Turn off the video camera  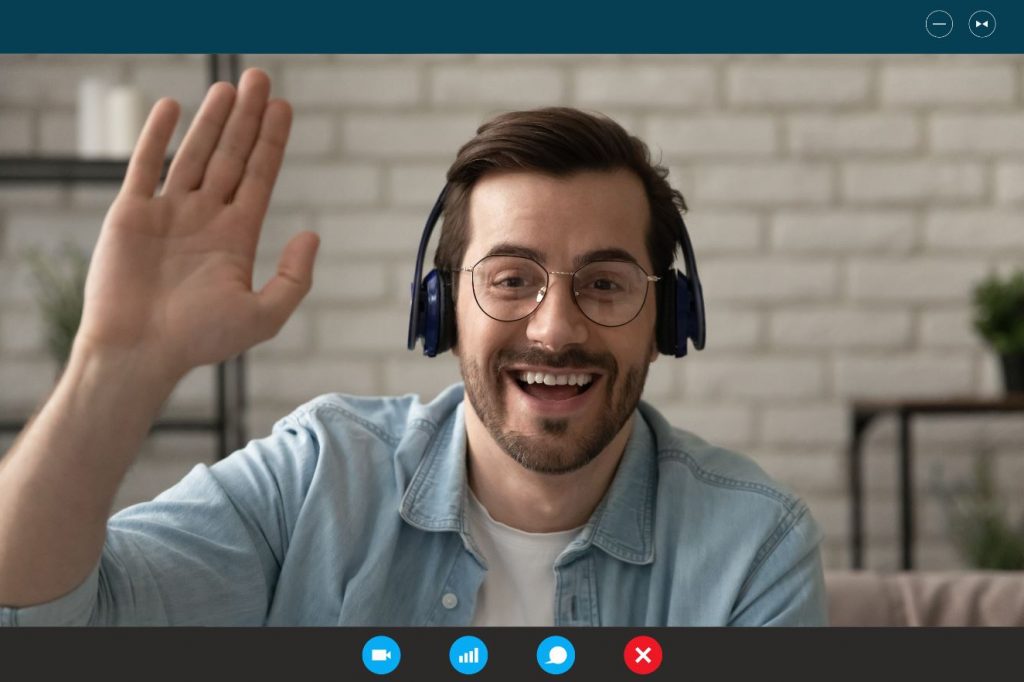(x=381, y=655)
